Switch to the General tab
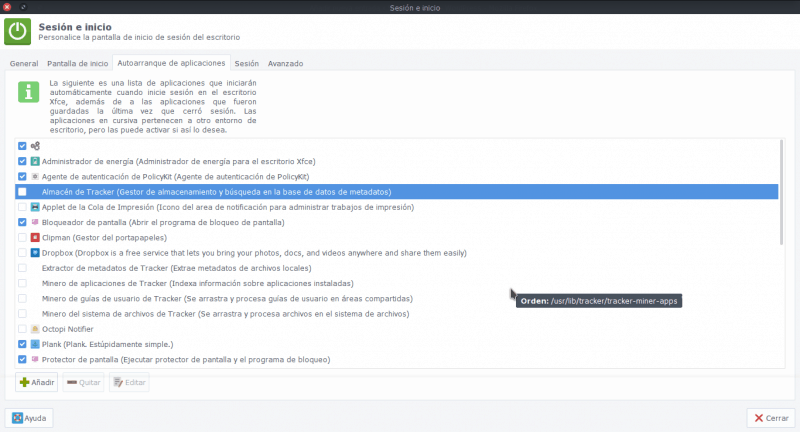This screenshot has height=432, width=800. pyautogui.click(x=23, y=63)
